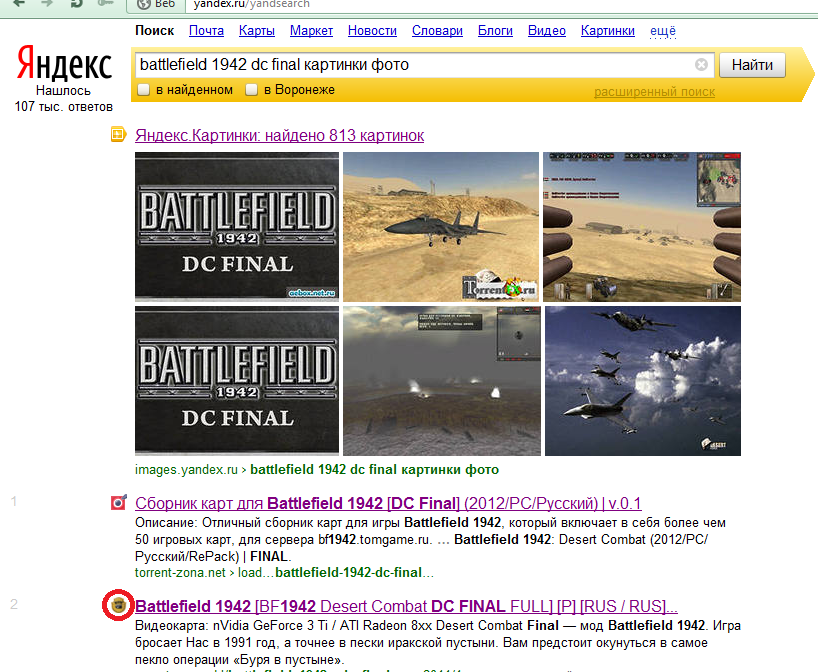Clear the search query with the X icon
818x672 pixels.
point(701,65)
